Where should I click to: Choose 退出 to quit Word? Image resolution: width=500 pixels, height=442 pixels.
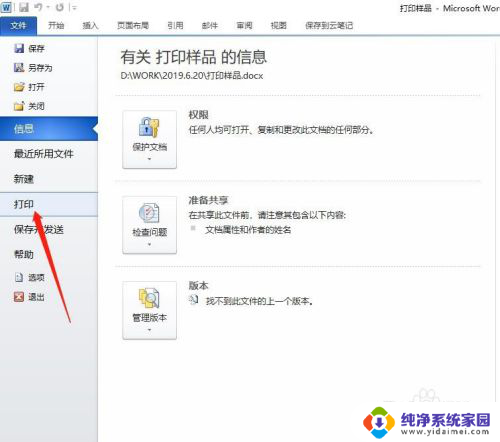click(36, 297)
